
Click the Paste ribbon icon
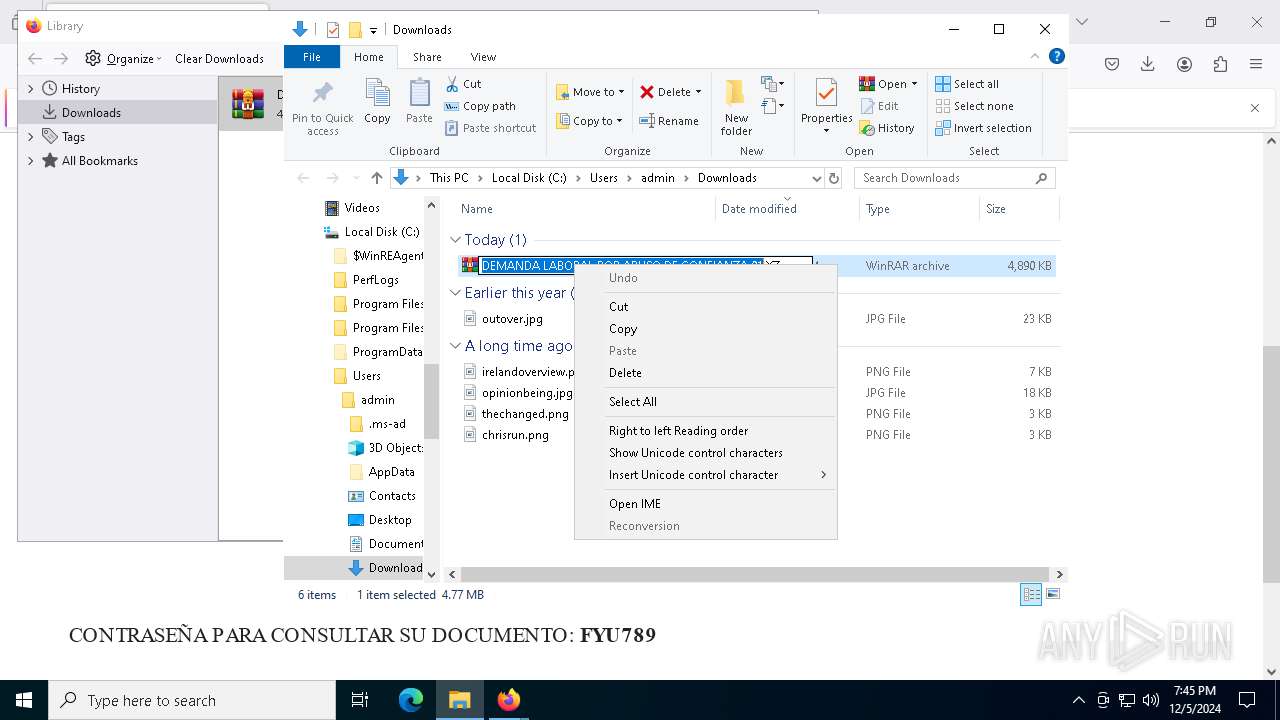419,101
